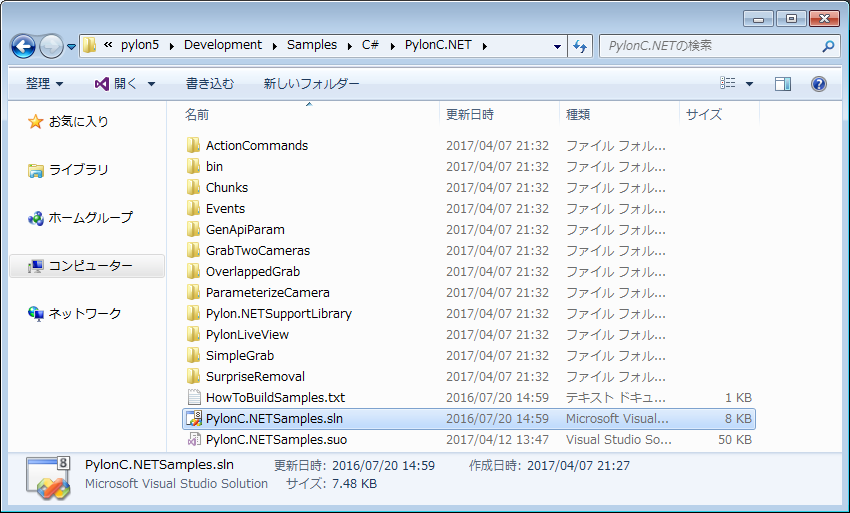Click the Chunks folder icon
This screenshot has height=513, width=850.
click(x=194, y=187)
